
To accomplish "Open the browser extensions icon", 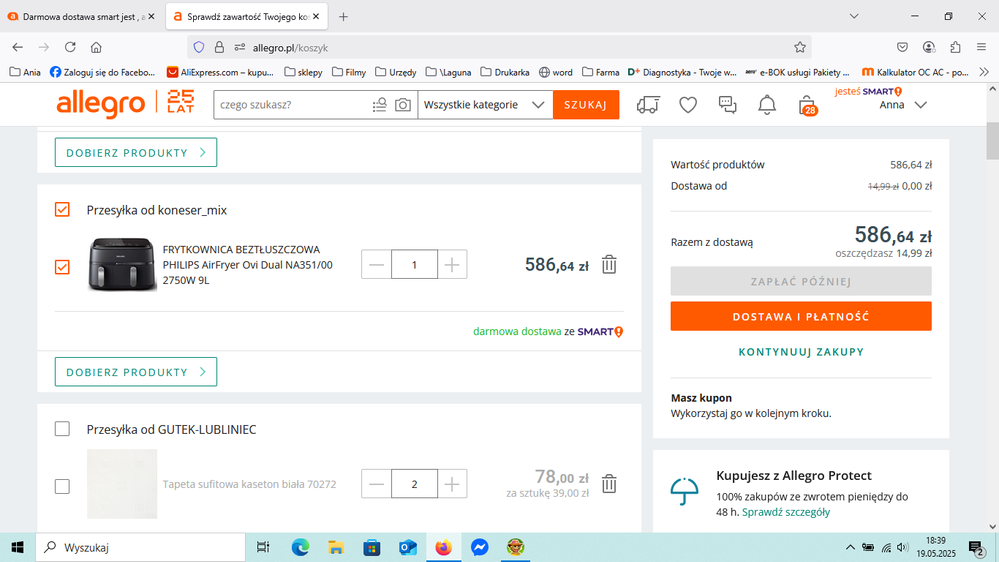I will pos(955,47).
